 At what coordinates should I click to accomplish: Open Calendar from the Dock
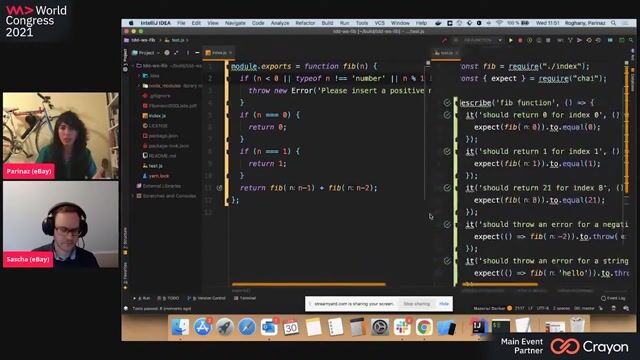(291, 327)
